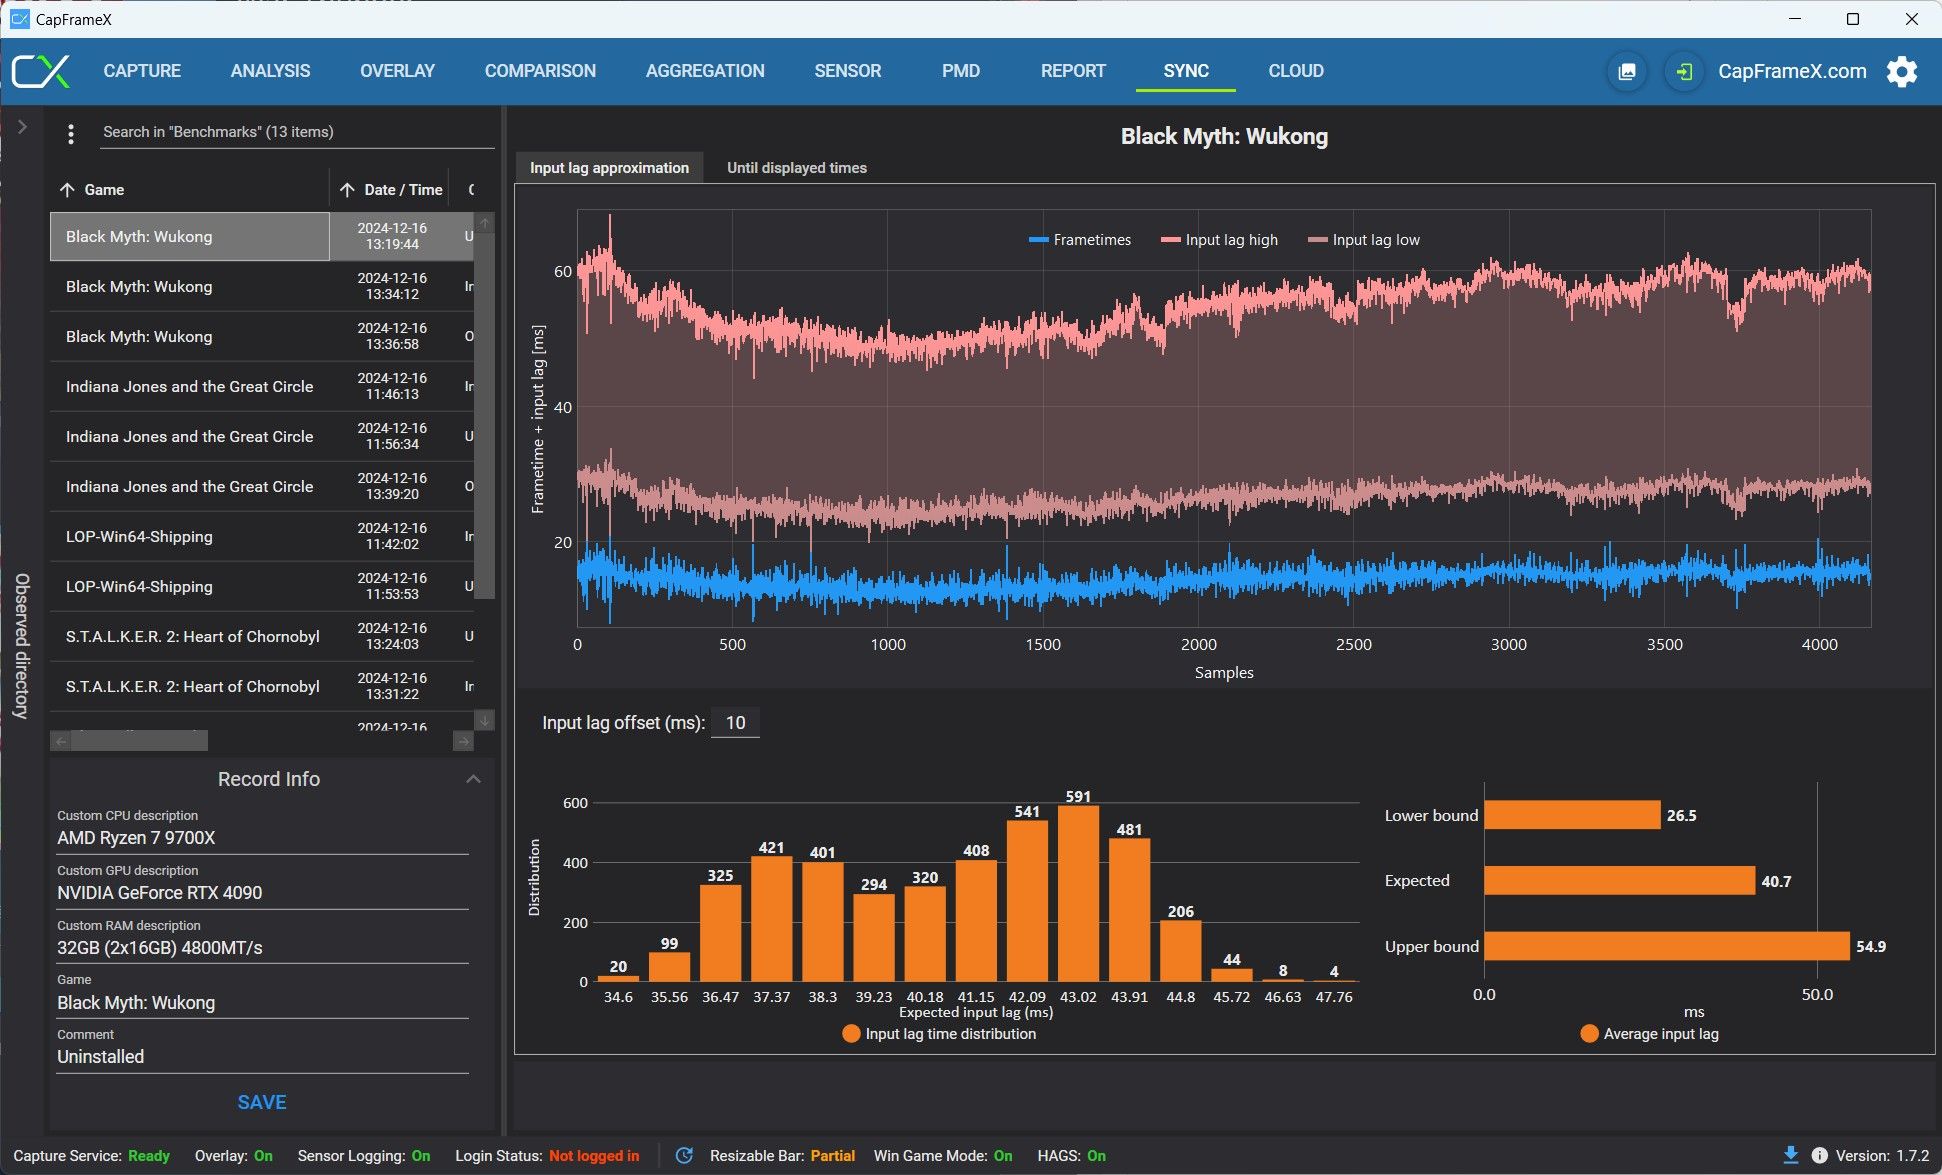Click the horizontal scrollbar right arrow

[463, 741]
